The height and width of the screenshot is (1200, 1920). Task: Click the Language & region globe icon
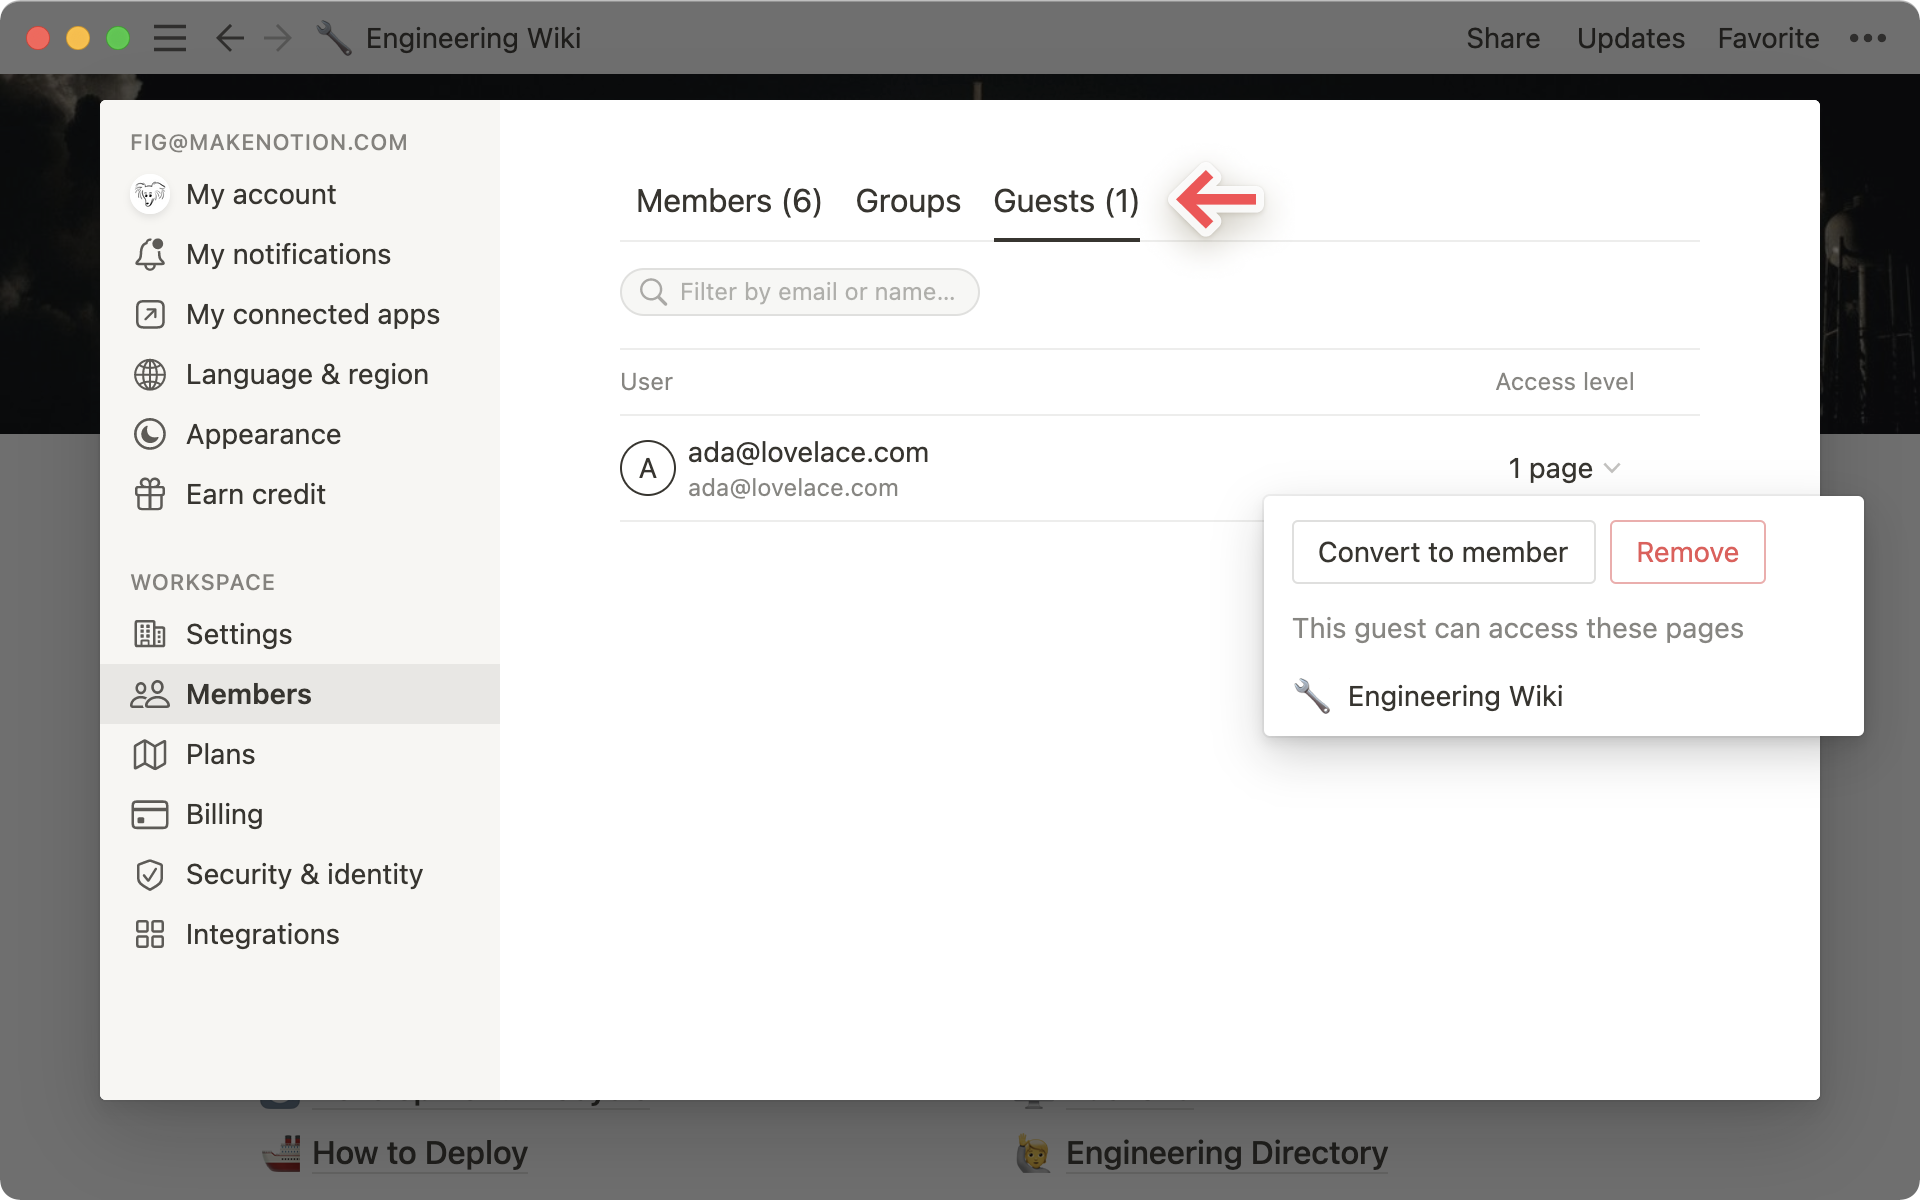click(151, 373)
